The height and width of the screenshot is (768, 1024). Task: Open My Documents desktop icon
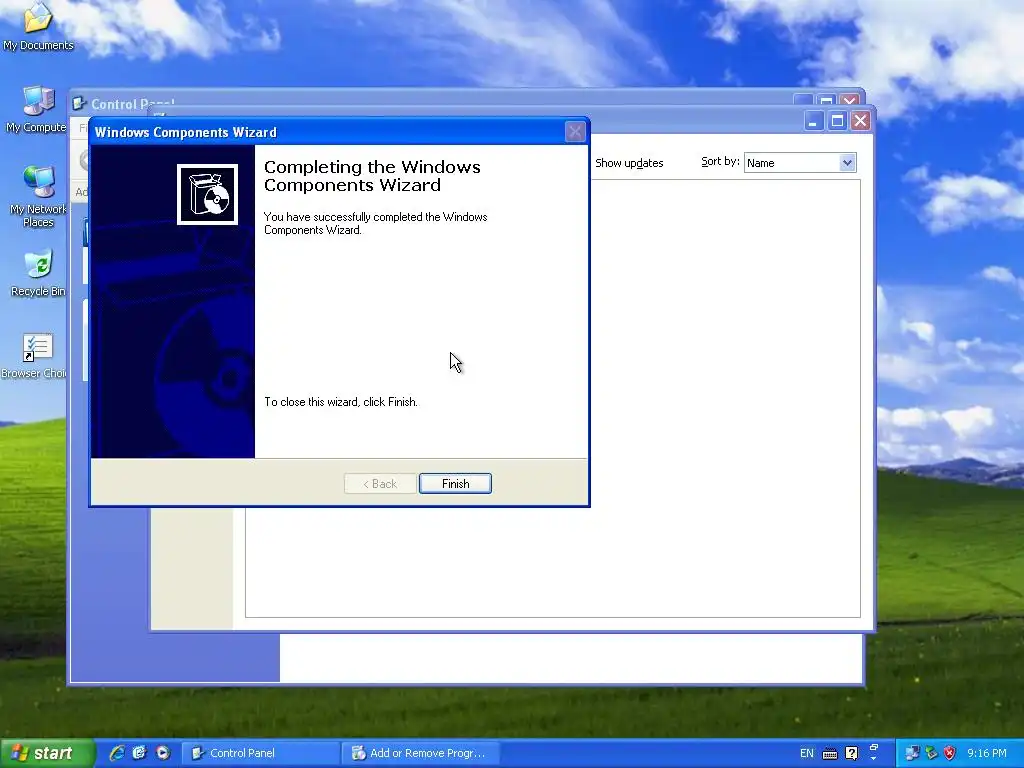[38, 27]
